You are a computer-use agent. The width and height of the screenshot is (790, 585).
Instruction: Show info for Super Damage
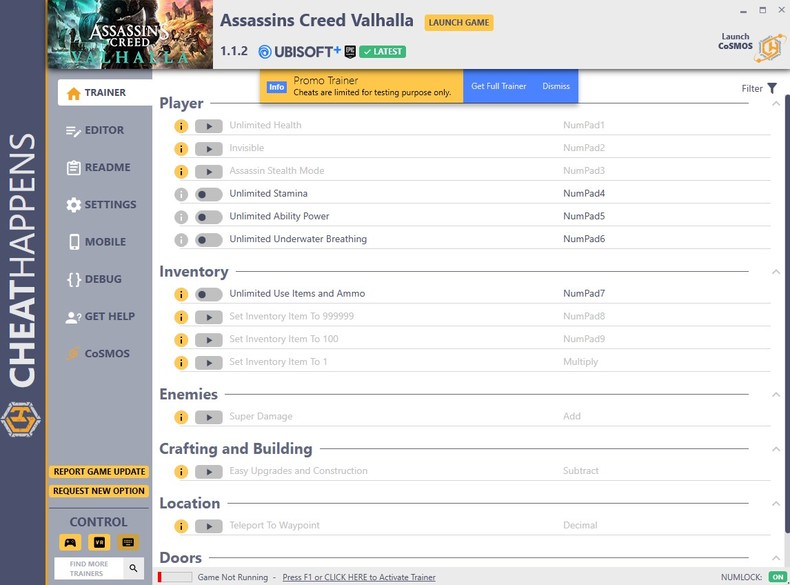(x=181, y=417)
